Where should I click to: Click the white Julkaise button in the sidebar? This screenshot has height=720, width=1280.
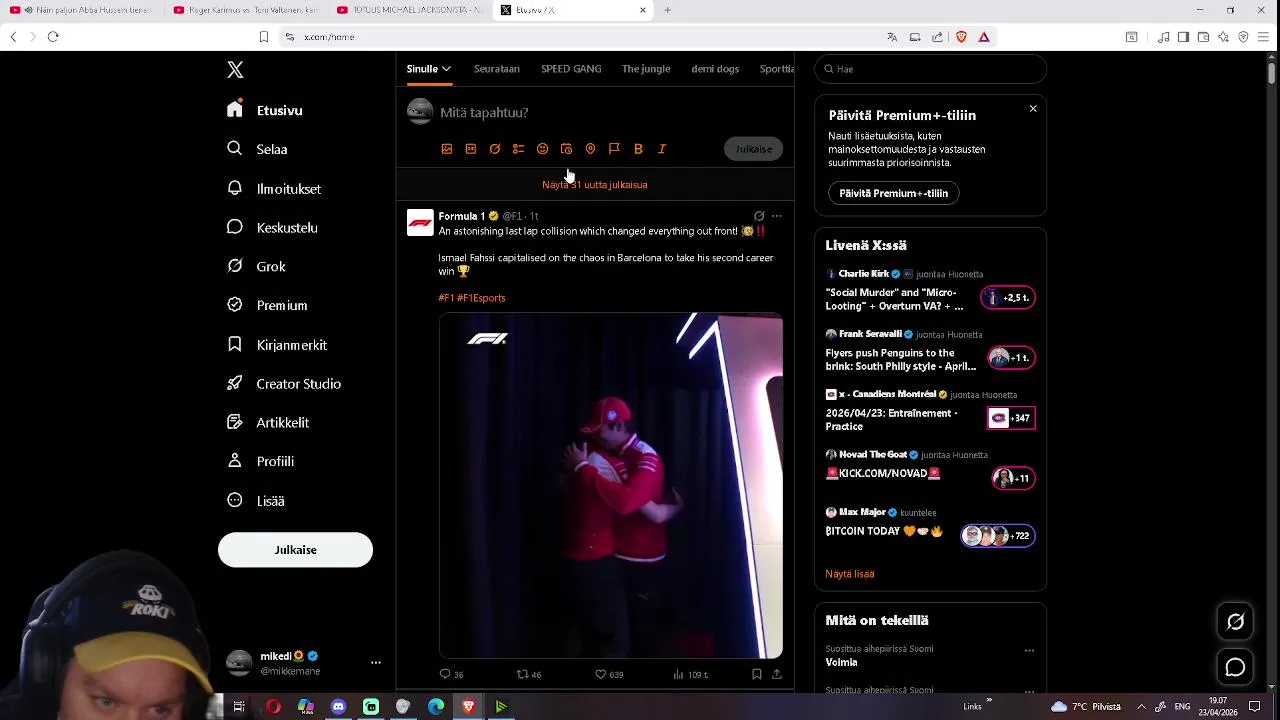coord(295,550)
